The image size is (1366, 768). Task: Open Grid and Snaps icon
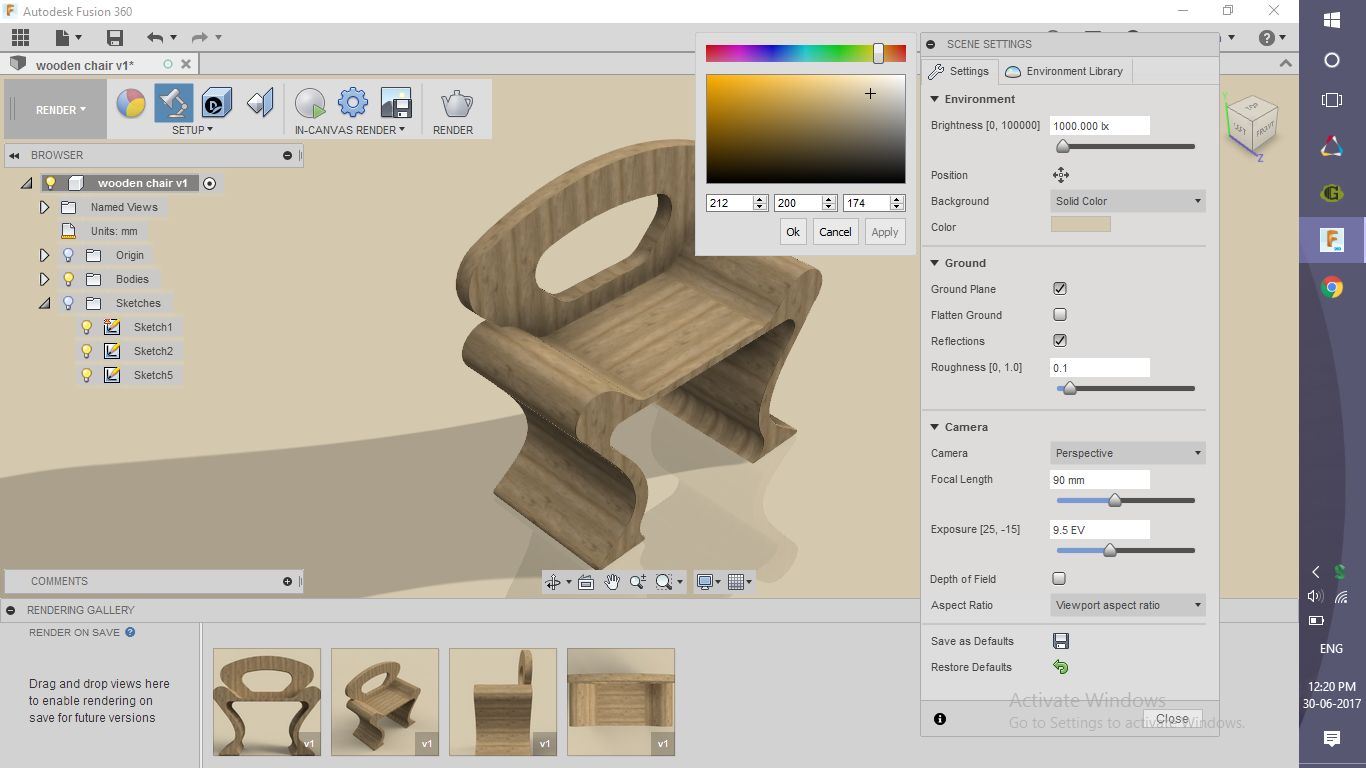[x=736, y=582]
